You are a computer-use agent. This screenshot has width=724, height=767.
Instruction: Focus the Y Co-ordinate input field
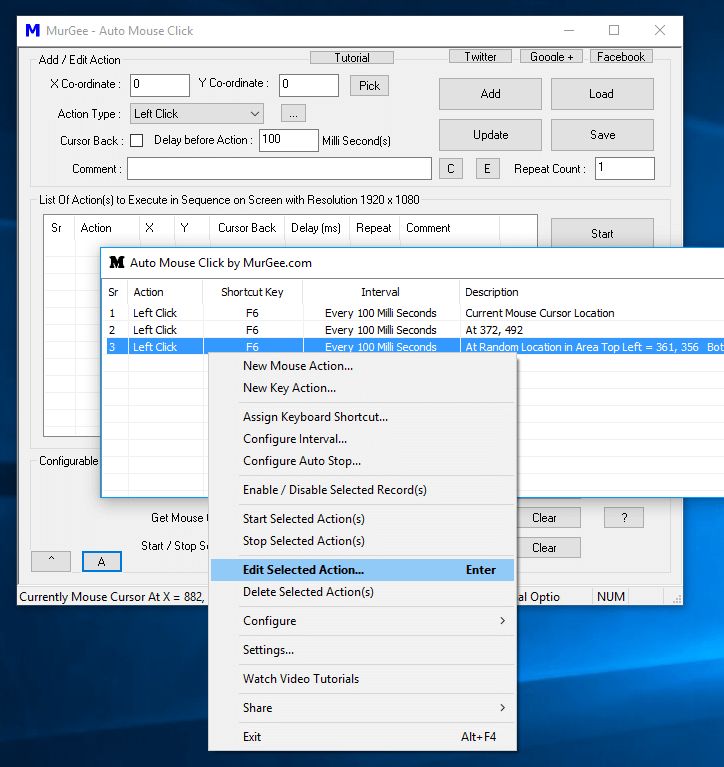(x=309, y=85)
